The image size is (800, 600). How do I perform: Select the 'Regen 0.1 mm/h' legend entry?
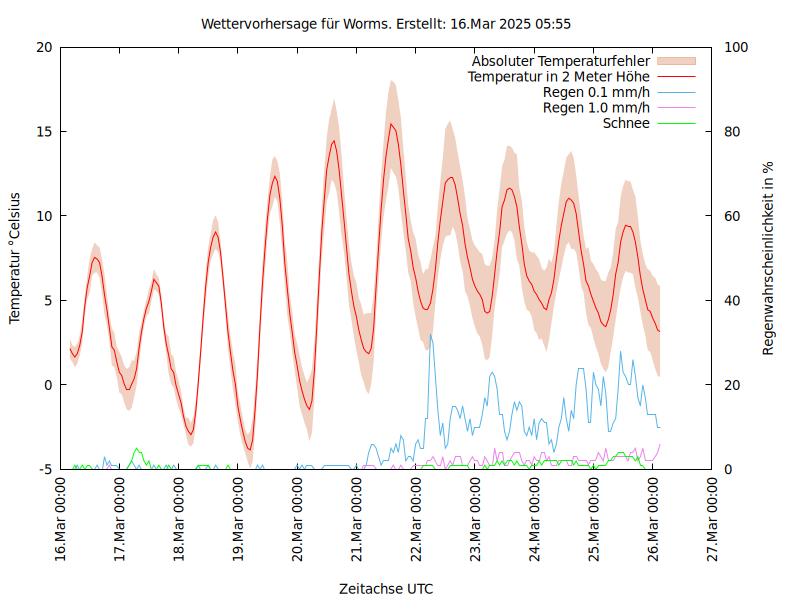point(596,92)
